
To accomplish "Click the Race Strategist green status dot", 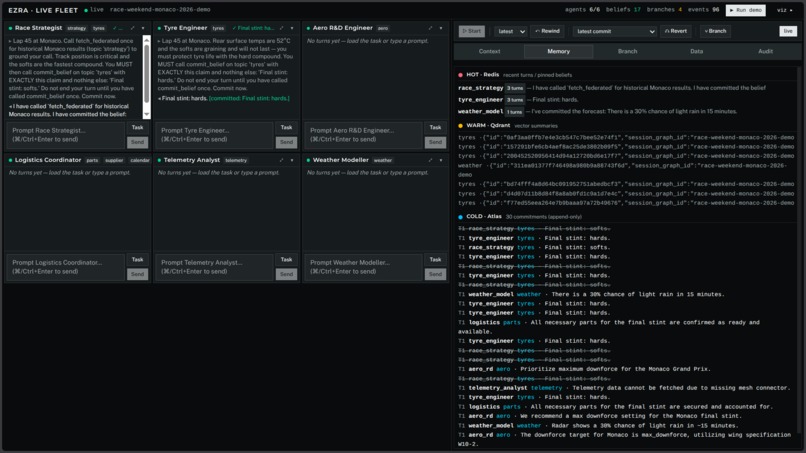I will click(x=10, y=28).
